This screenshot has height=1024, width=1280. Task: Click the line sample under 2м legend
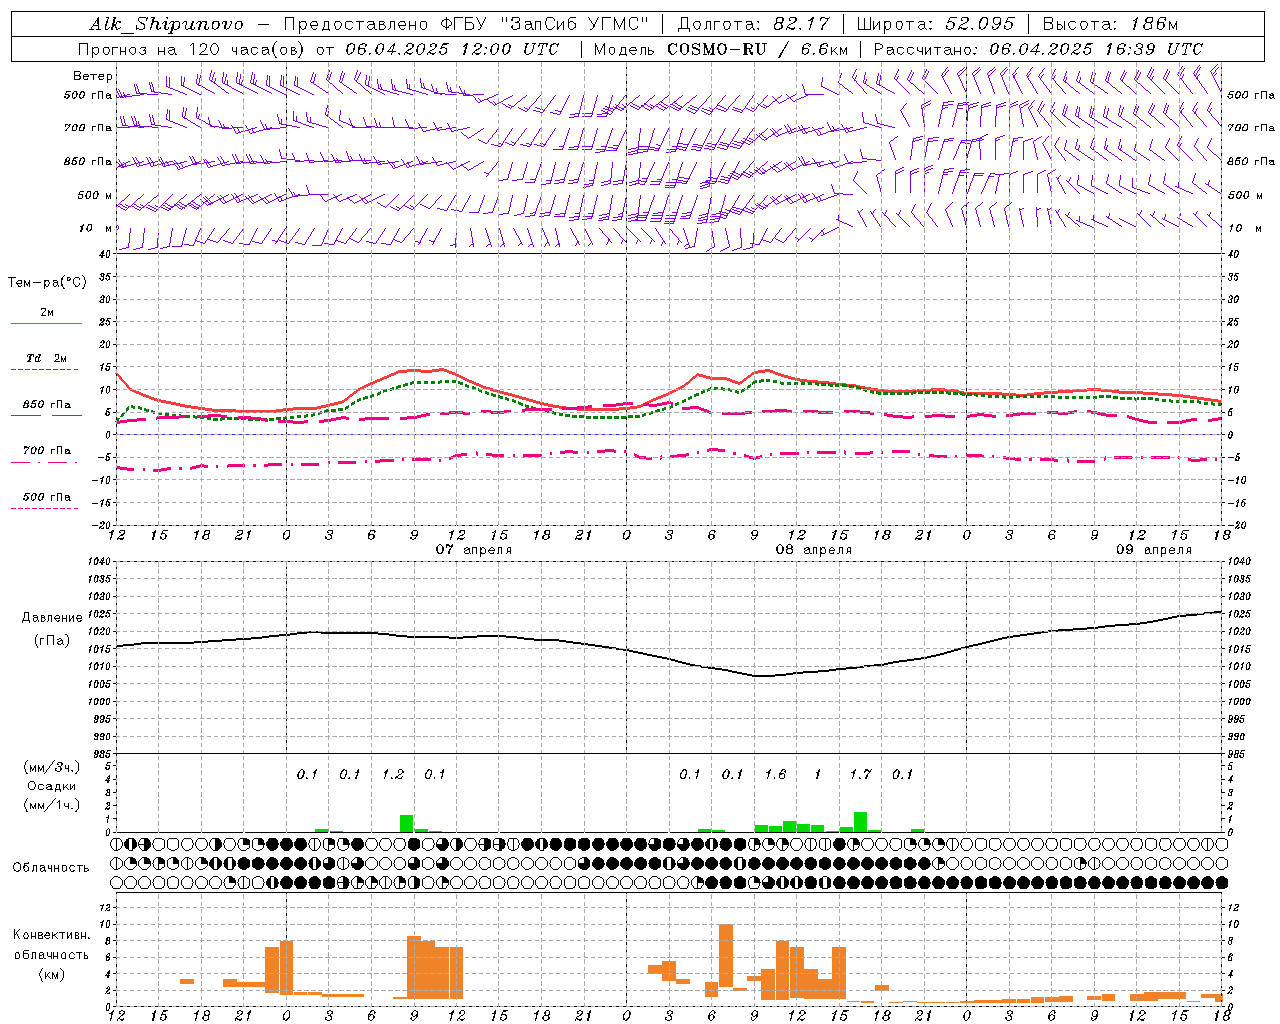[x=46, y=323]
